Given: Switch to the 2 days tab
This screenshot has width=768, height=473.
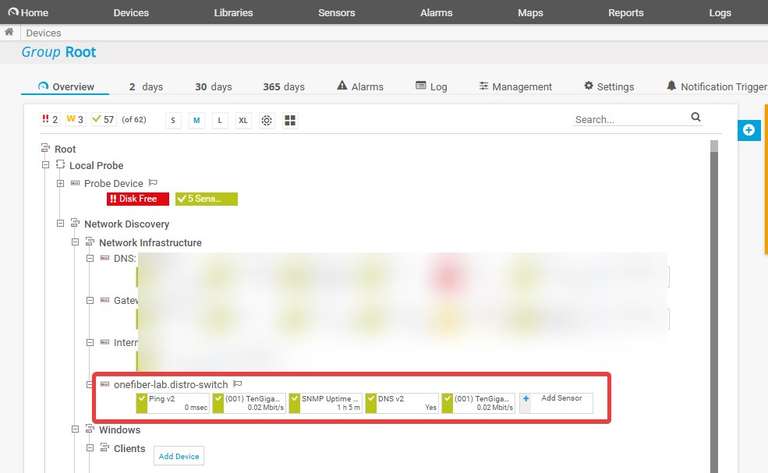Looking at the screenshot, I should [x=146, y=87].
